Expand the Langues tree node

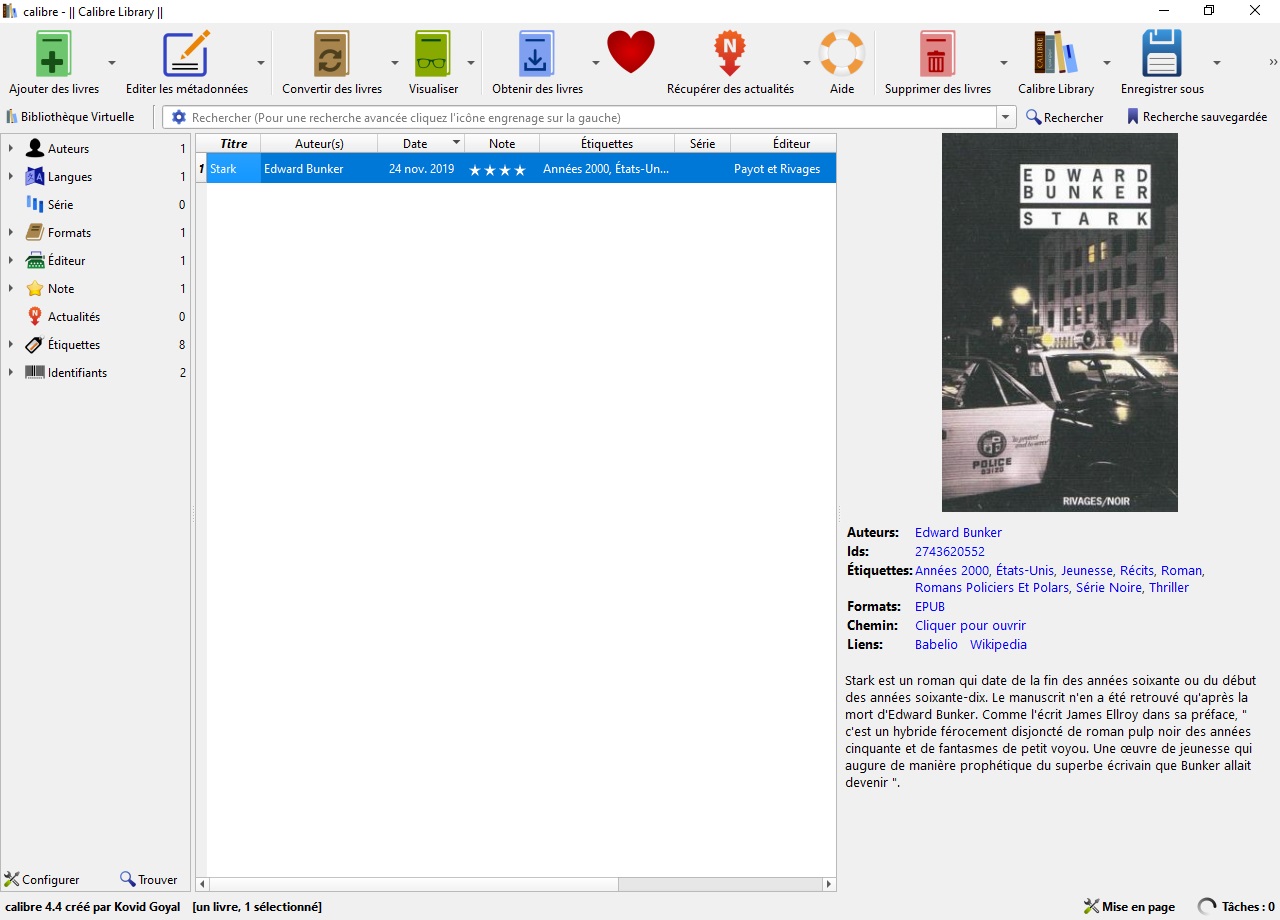[x=10, y=177]
